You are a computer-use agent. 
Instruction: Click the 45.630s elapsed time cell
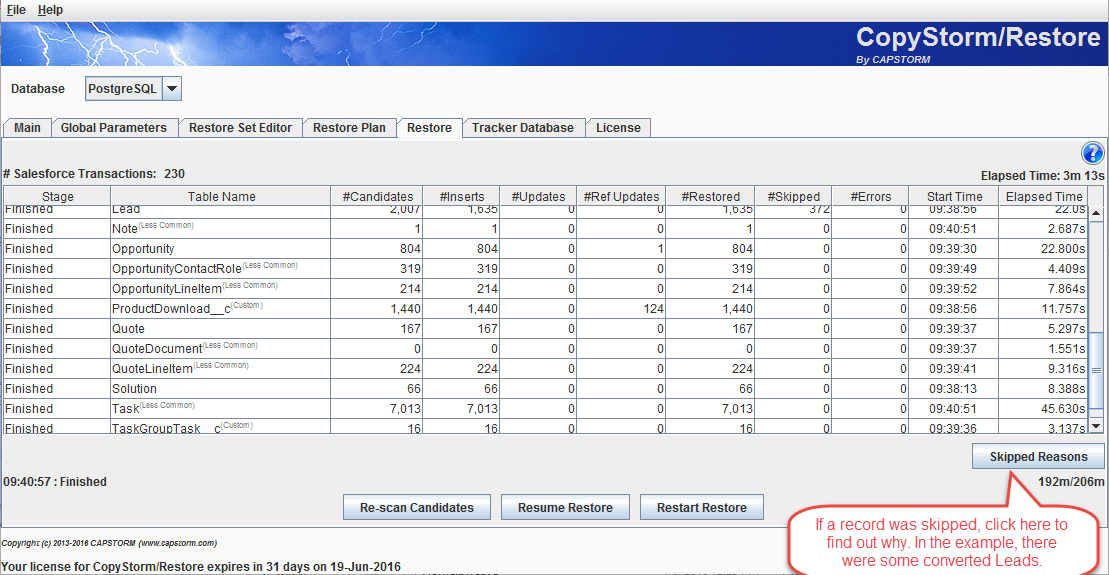(x=1044, y=409)
